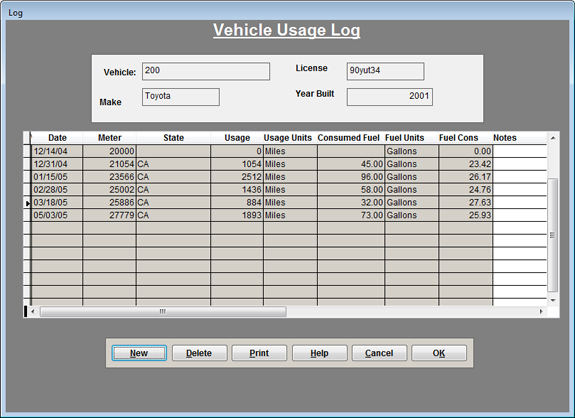
Task: Click the Delete button
Action: [x=199, y=353]
